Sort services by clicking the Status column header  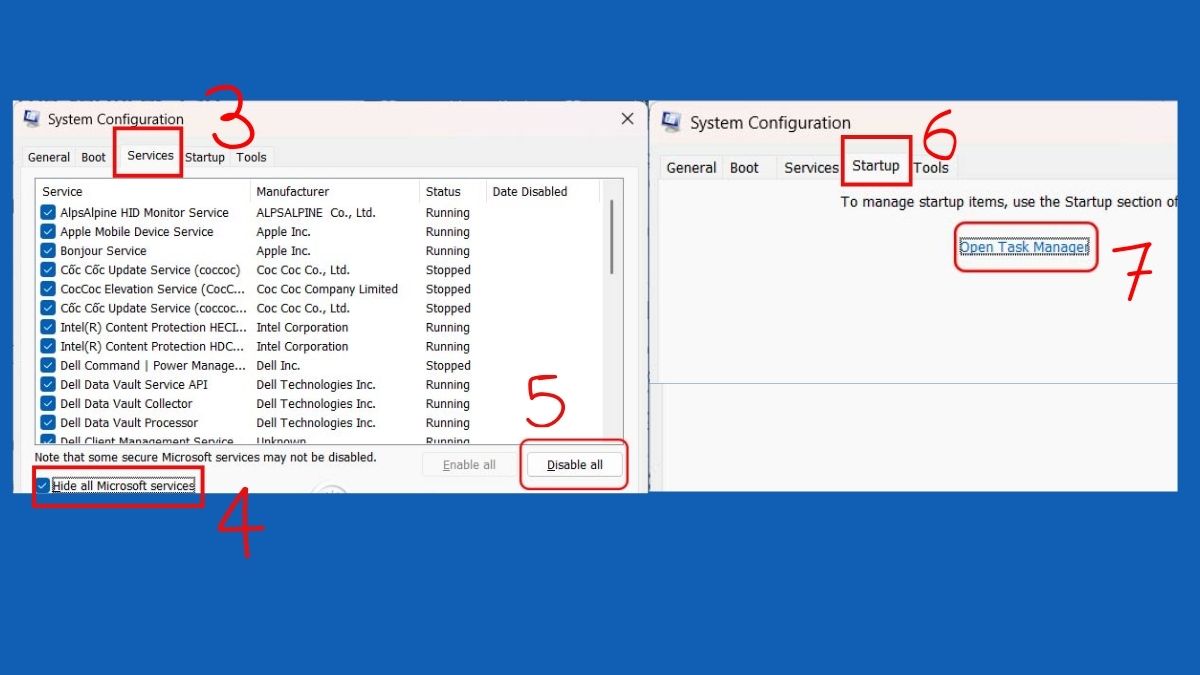[443, 191]
